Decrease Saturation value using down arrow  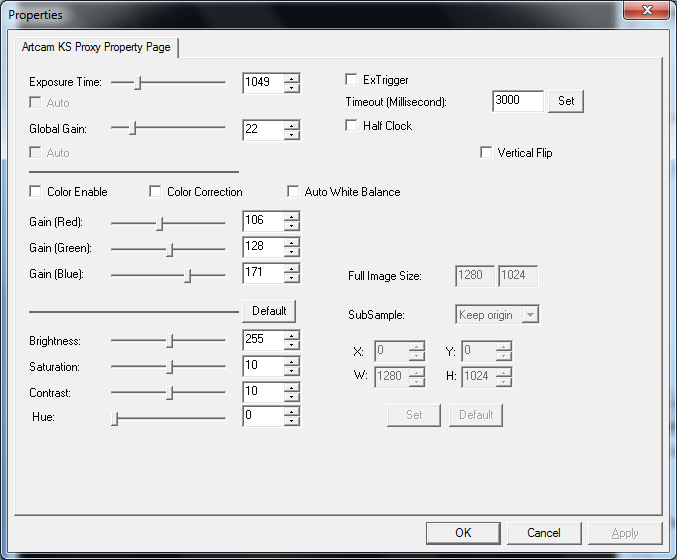pyautogui.click(x=292, y=371)
